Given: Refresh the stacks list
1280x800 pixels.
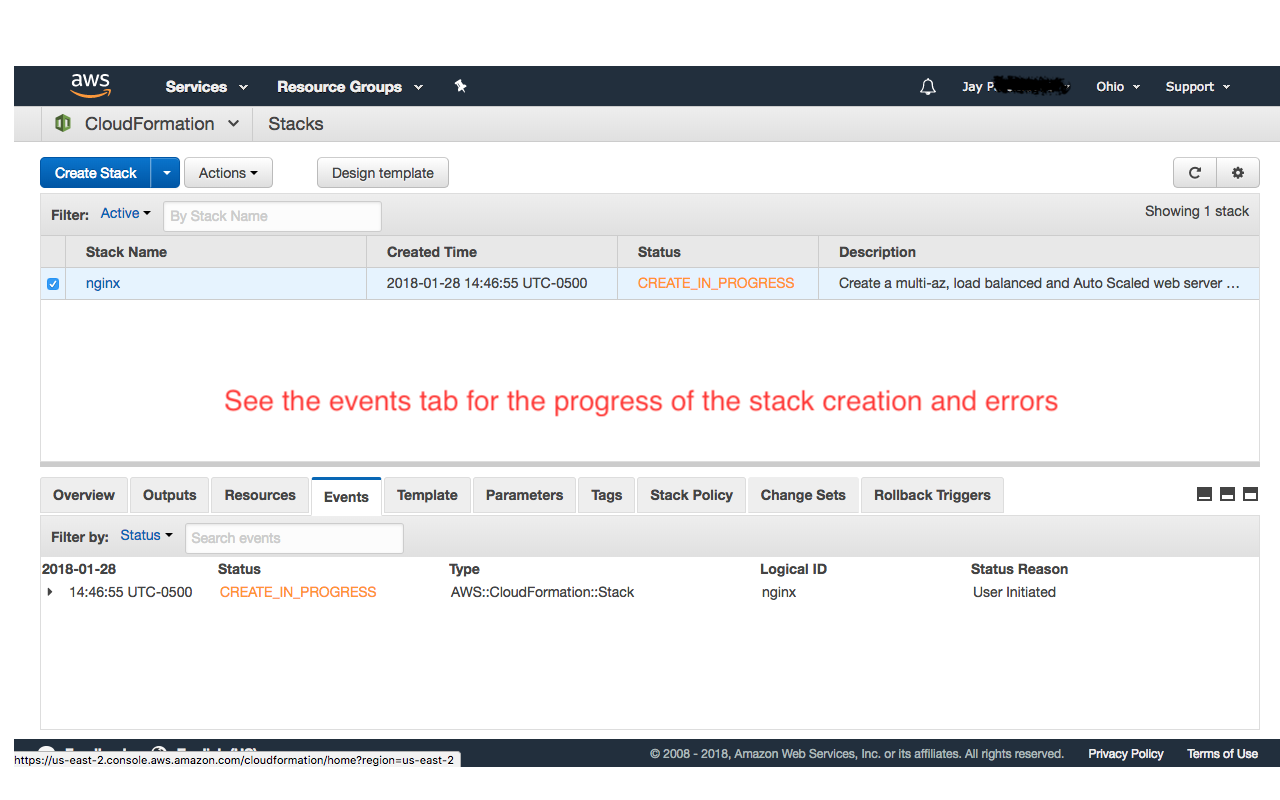Looking at the screenshot, I should coord(1194,173).
